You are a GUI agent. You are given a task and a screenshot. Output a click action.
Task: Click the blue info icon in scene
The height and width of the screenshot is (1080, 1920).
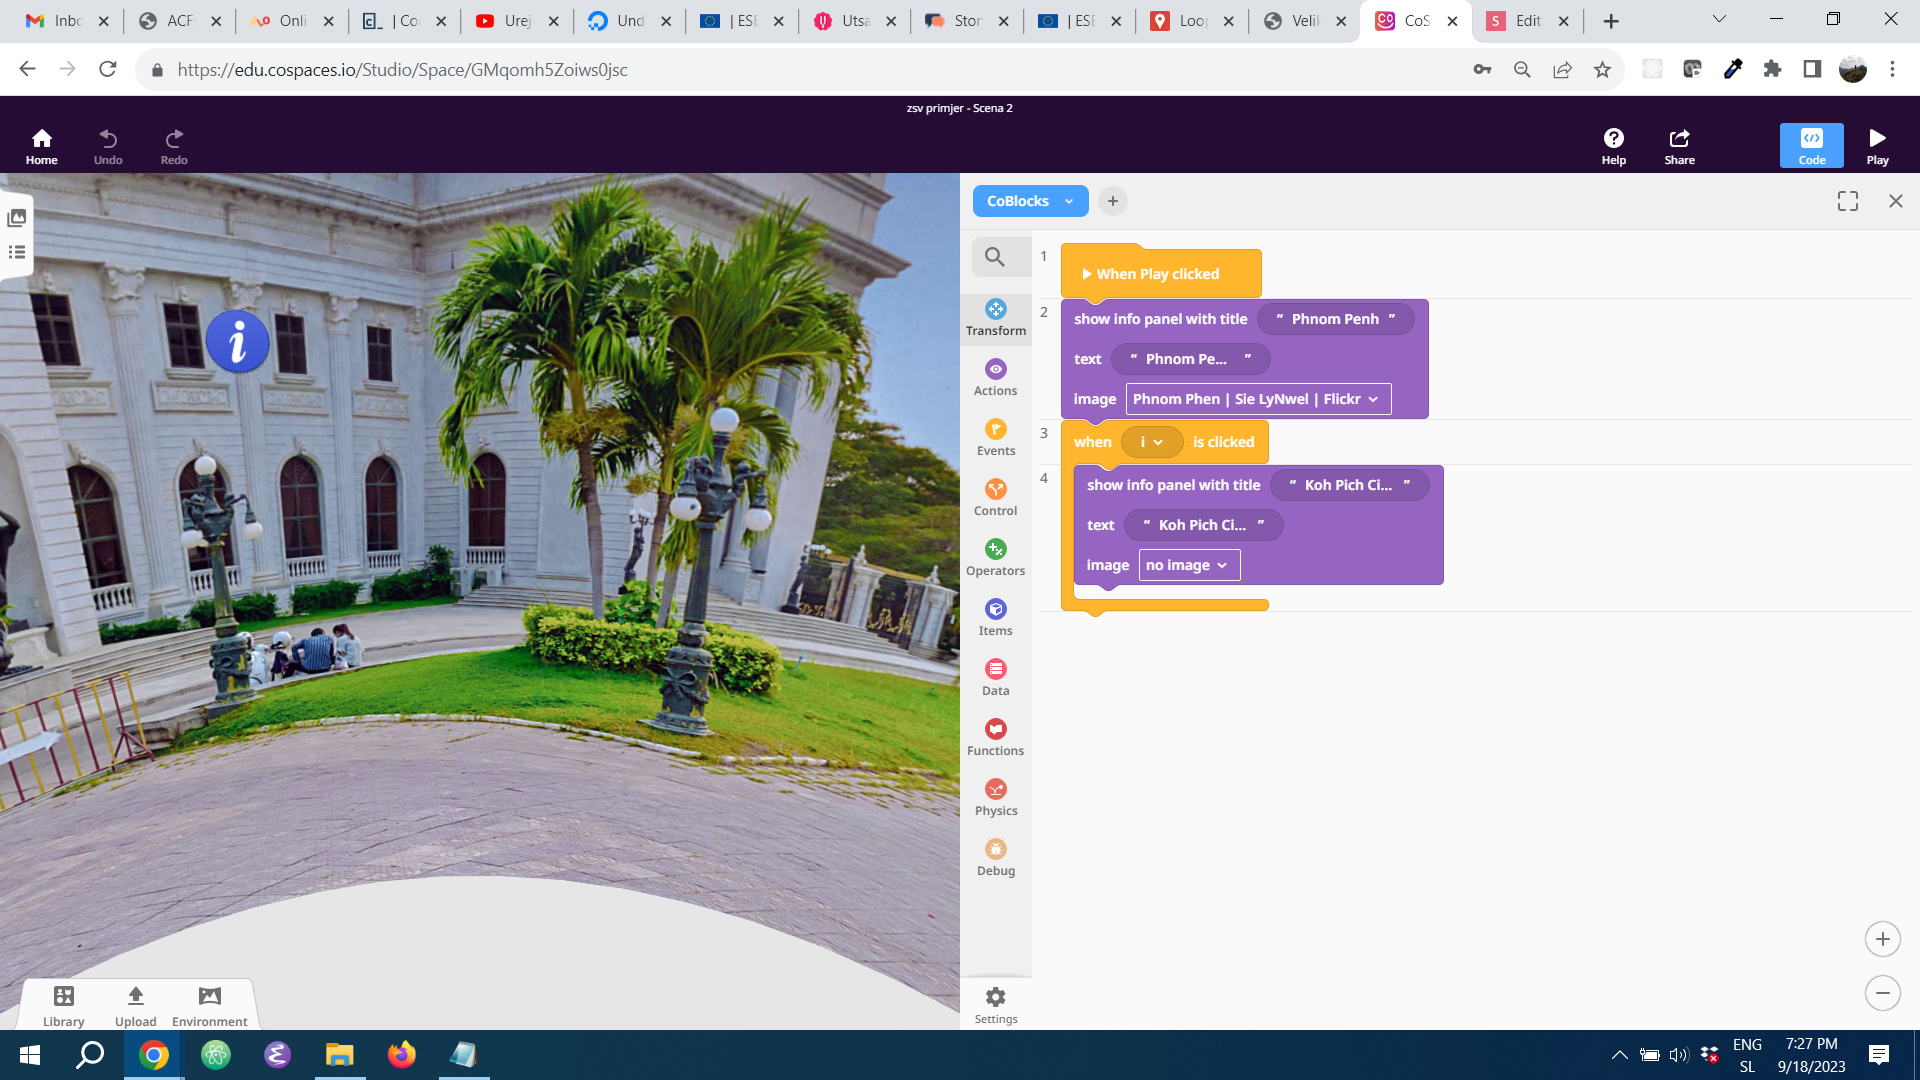[x=237, y=342]
